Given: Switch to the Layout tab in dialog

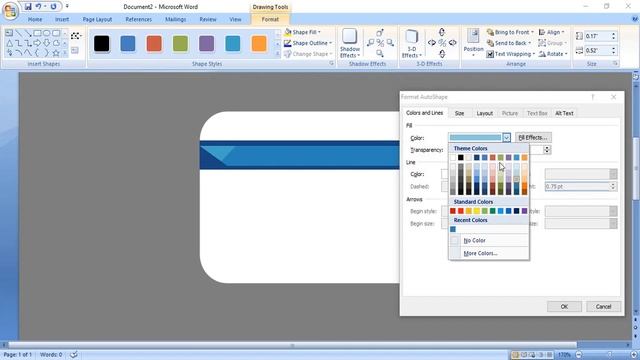Looking at the screenshot, I should 484,113.
